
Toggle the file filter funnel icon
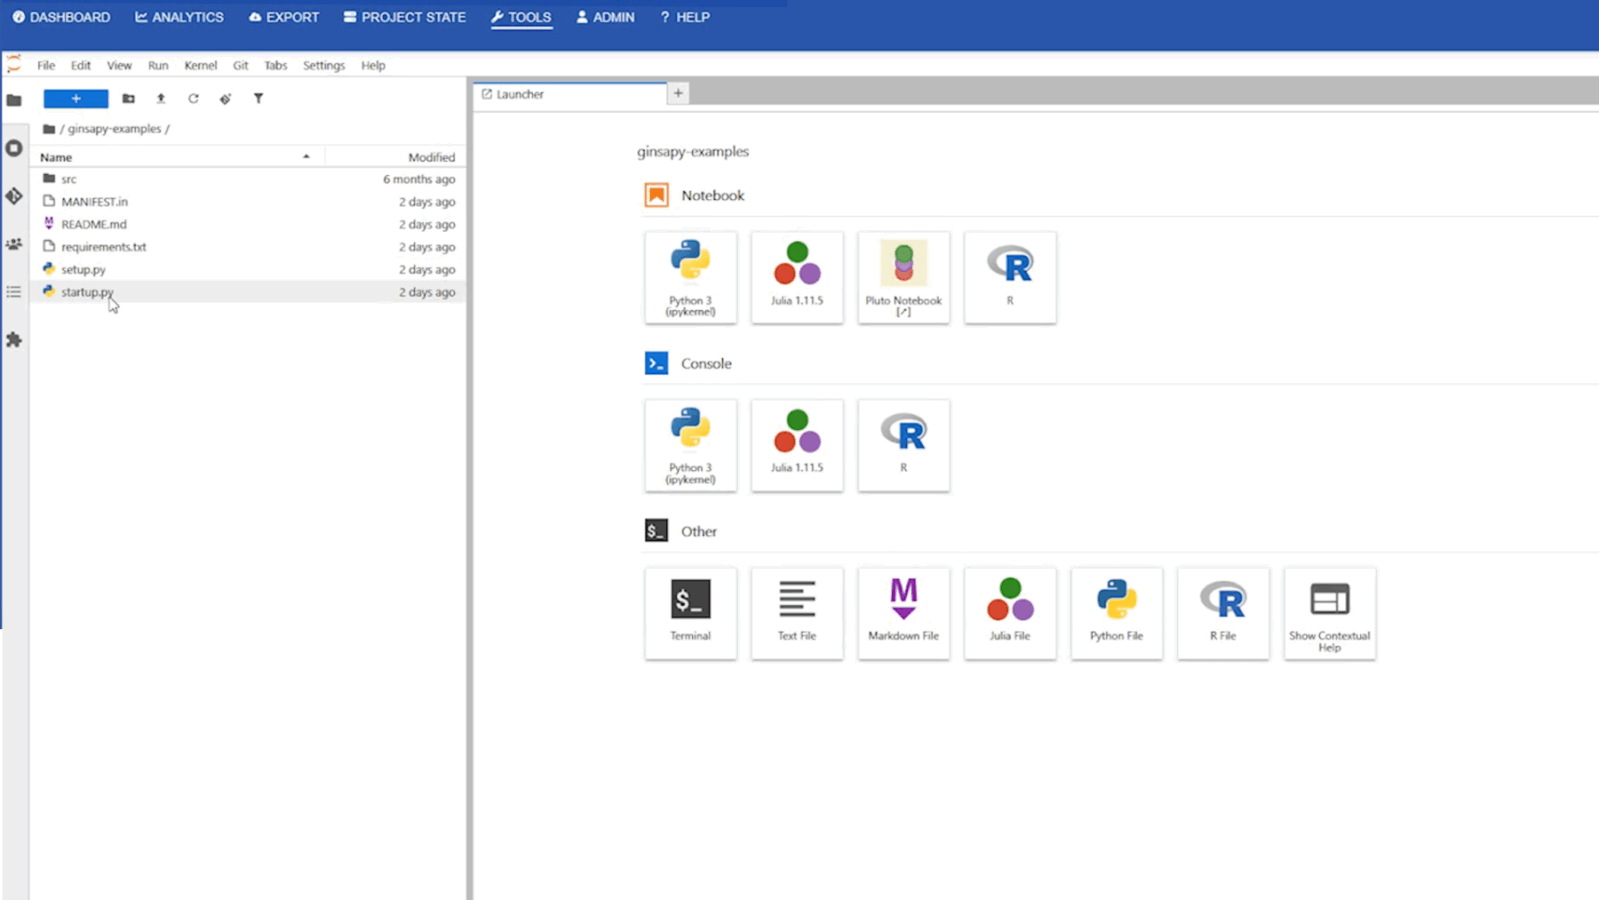(258, 98)
